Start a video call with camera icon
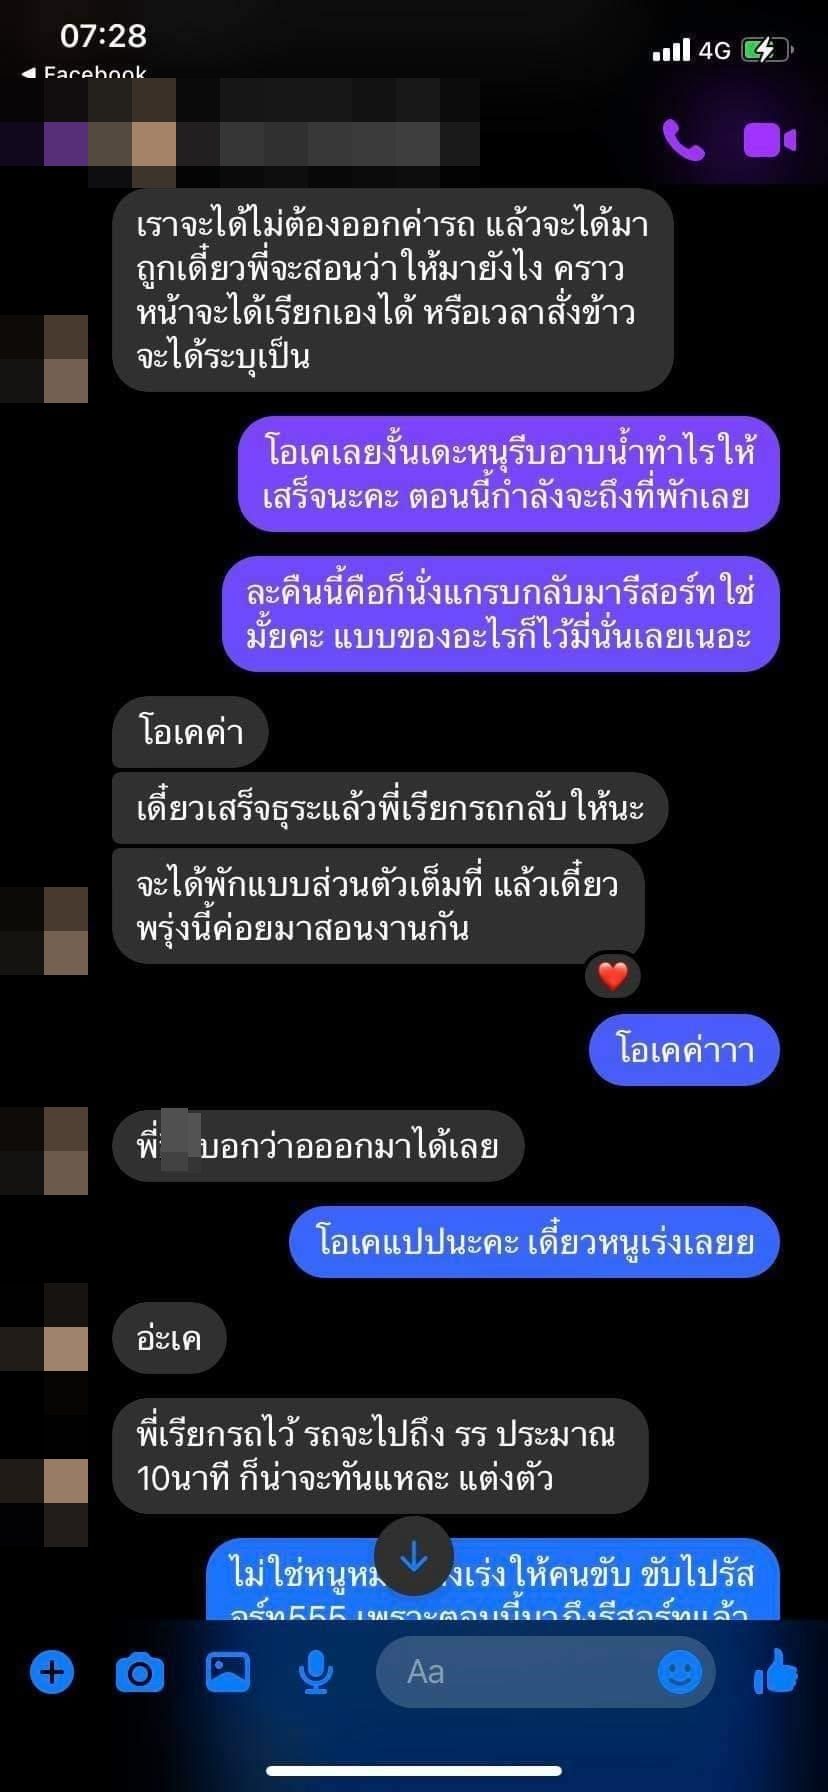The image size is (828, 1792). (769, 140)
